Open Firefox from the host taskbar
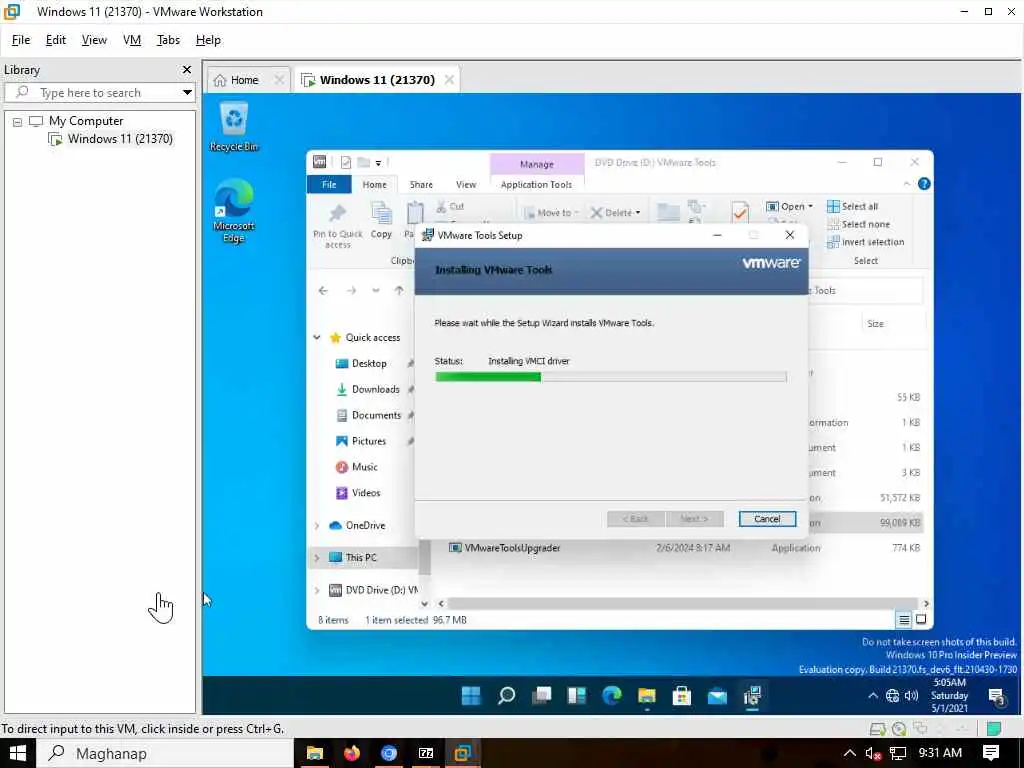This screenshot has height=768, width=1024. (351, 754)
